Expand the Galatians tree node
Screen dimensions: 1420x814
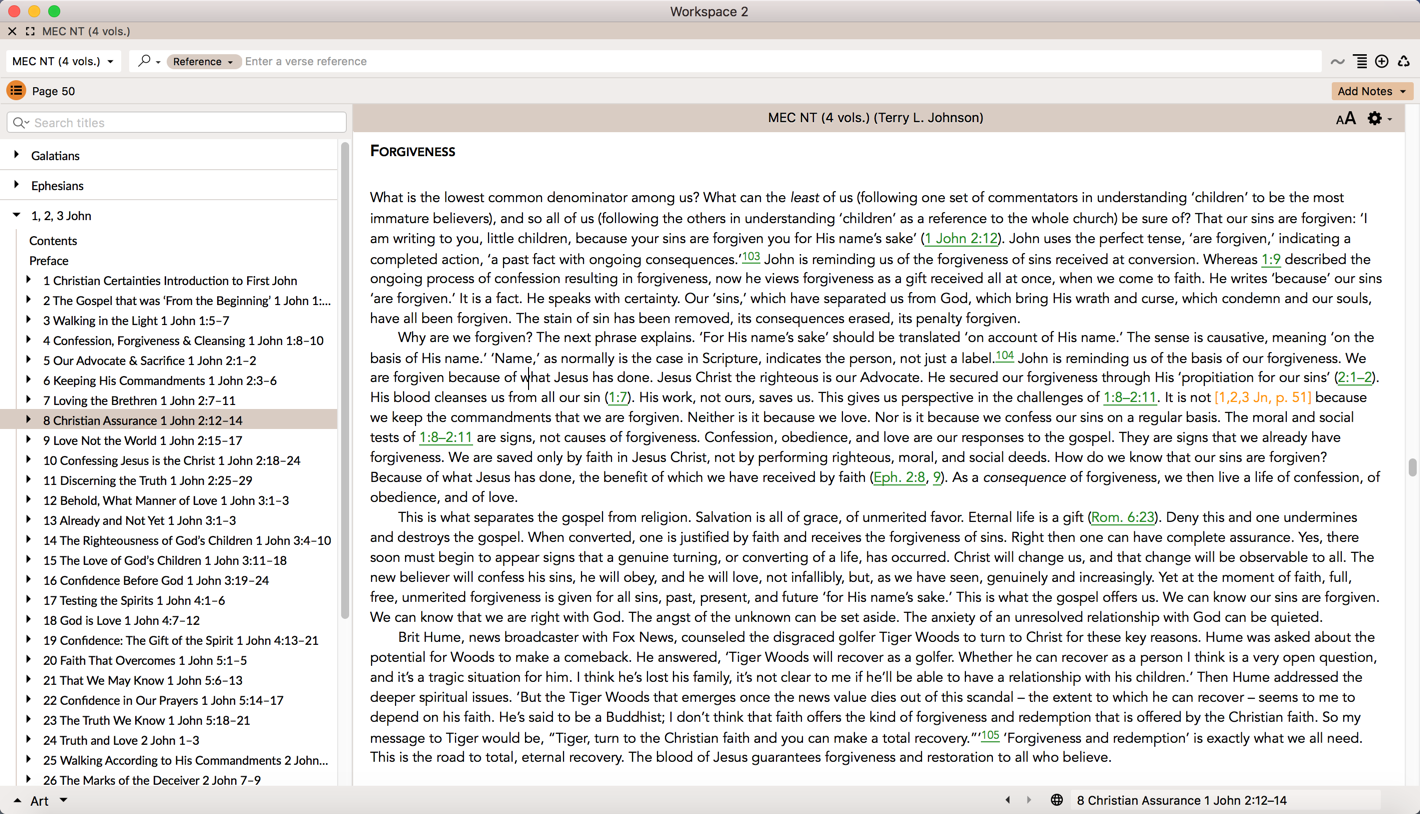(16, 155)
